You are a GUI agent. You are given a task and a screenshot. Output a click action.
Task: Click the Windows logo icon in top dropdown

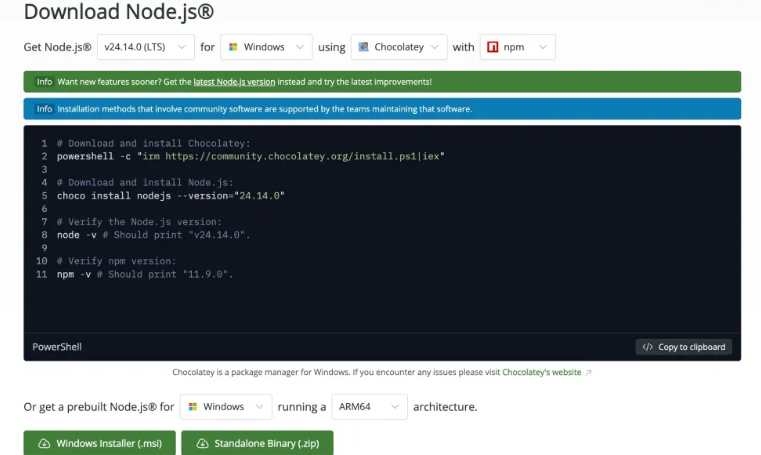tap(233, 47)
